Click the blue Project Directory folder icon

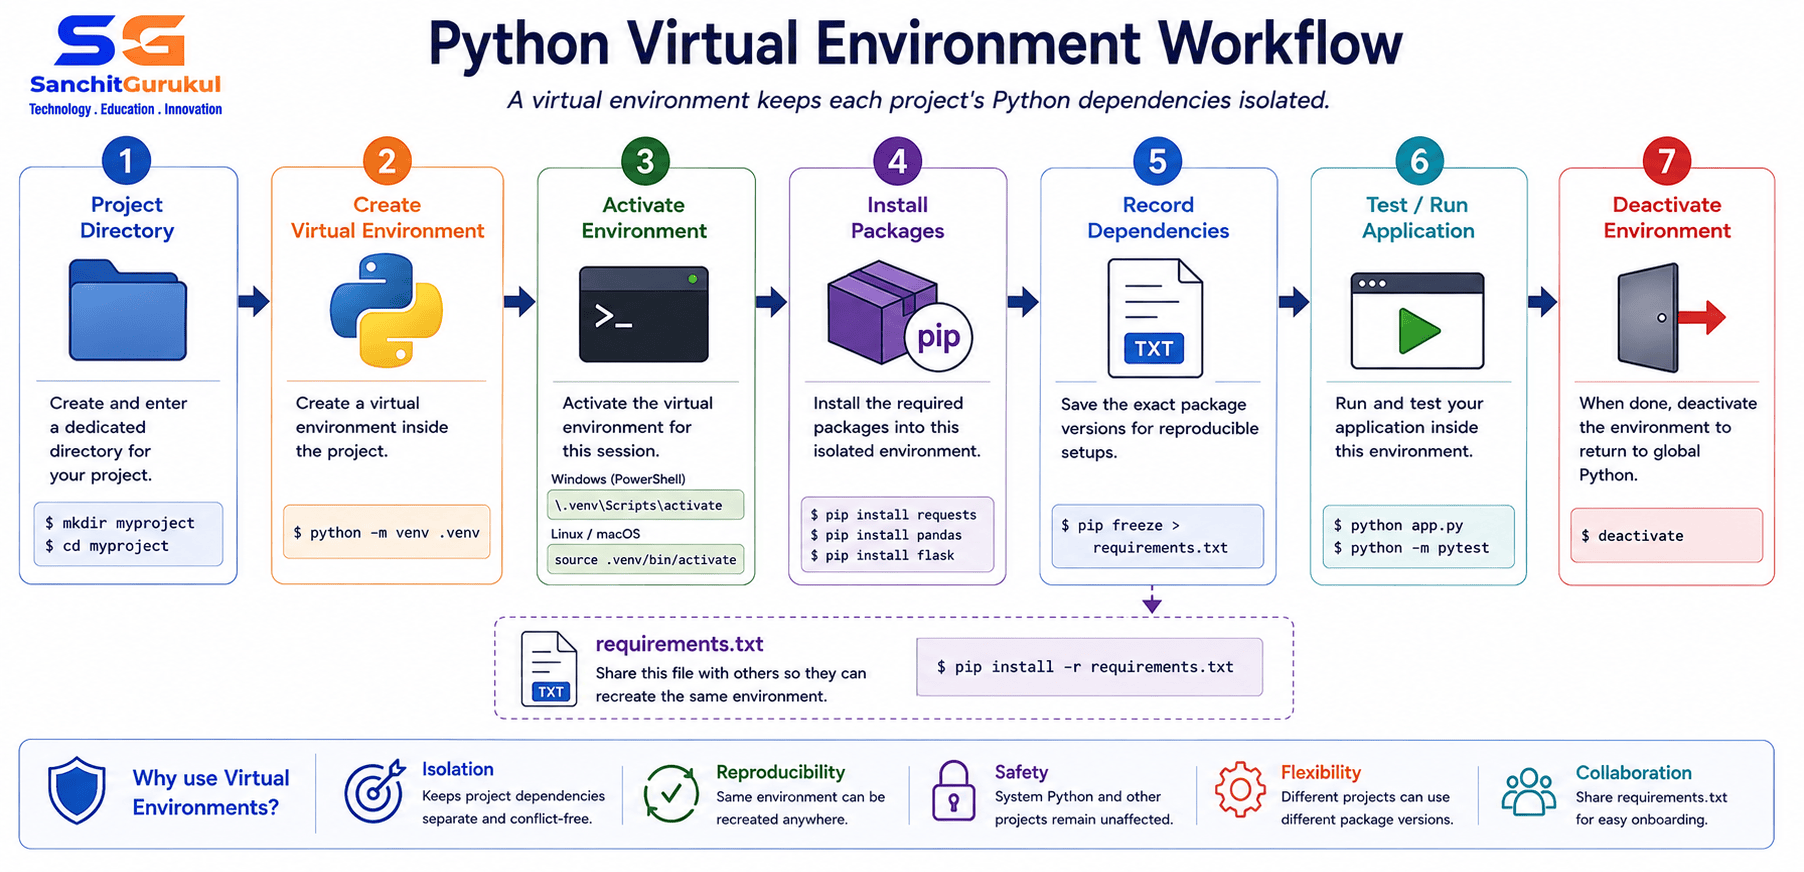click(127, 310)
